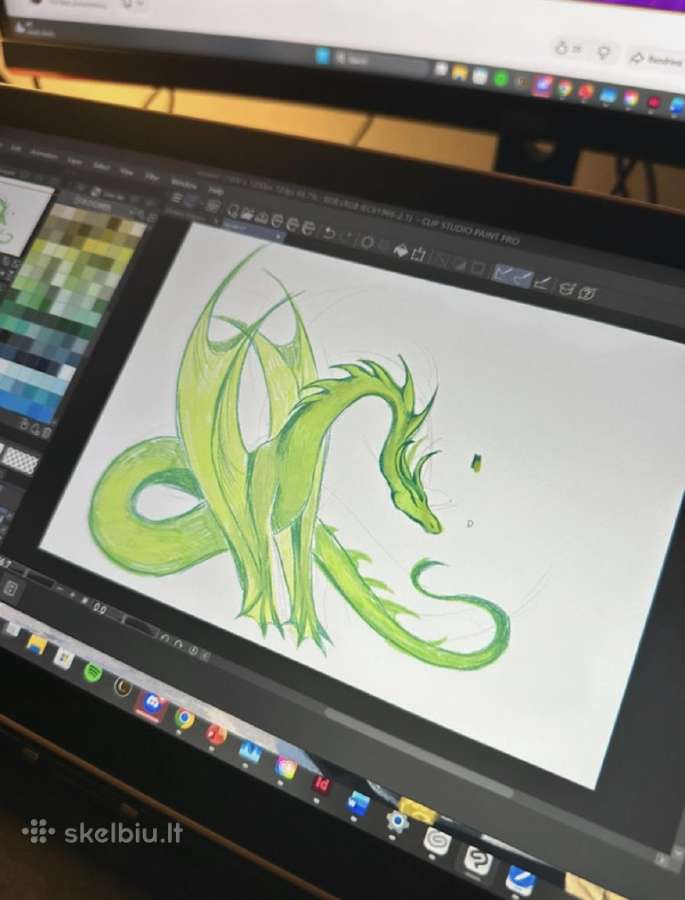Click the New canvas icon in command bar
This screenshot has width=685, height=900.
pyautogui.click(x=233, y=211)
